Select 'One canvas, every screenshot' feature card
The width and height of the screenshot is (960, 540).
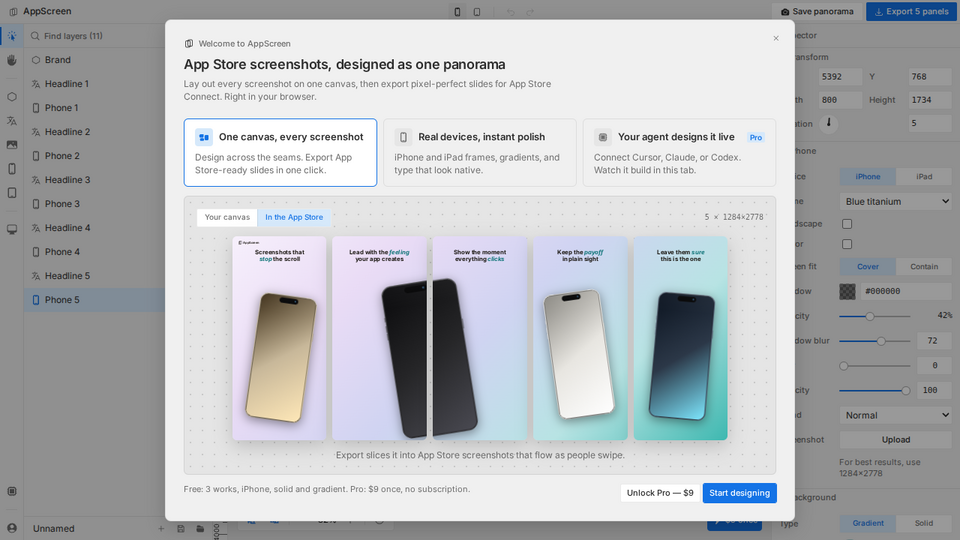280,152
